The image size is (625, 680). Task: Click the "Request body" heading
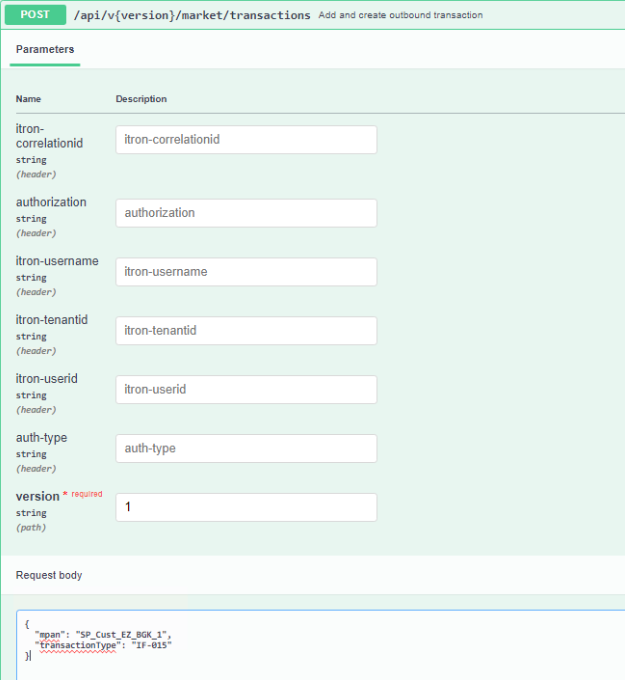pos(49,575)
